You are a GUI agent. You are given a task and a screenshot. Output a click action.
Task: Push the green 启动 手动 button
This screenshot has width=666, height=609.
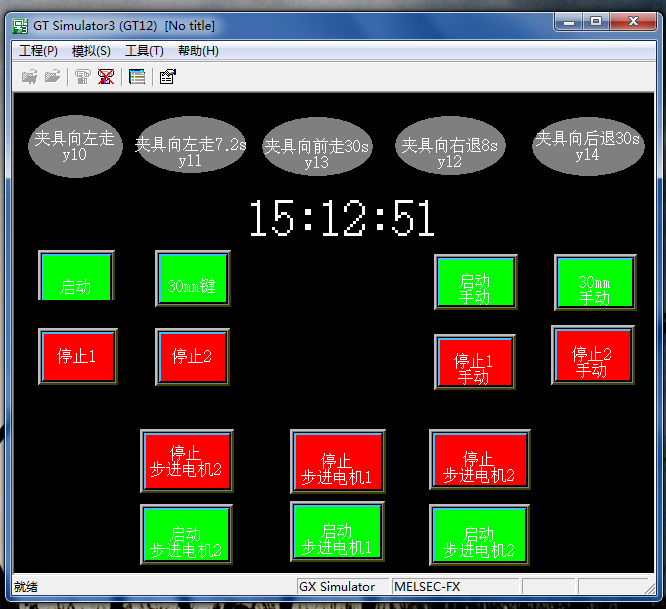(476, 282)
